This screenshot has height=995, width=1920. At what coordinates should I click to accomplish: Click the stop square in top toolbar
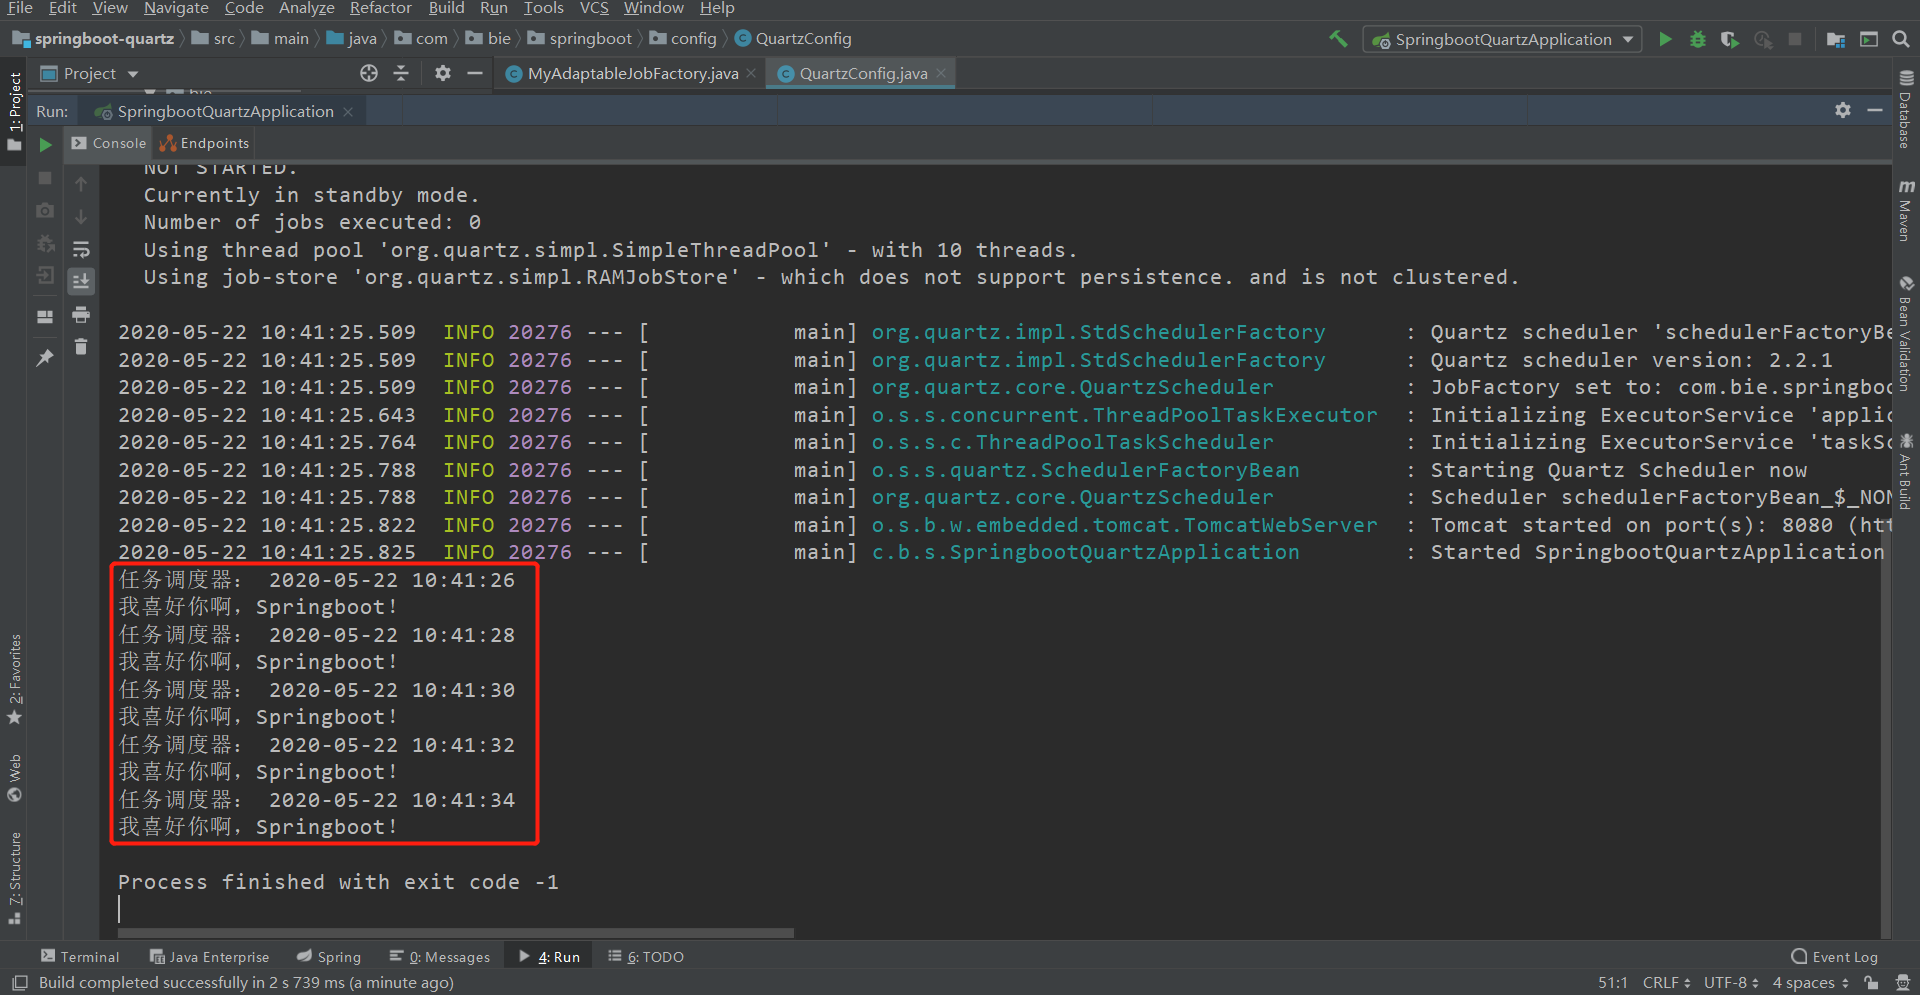pos(1795,39)
